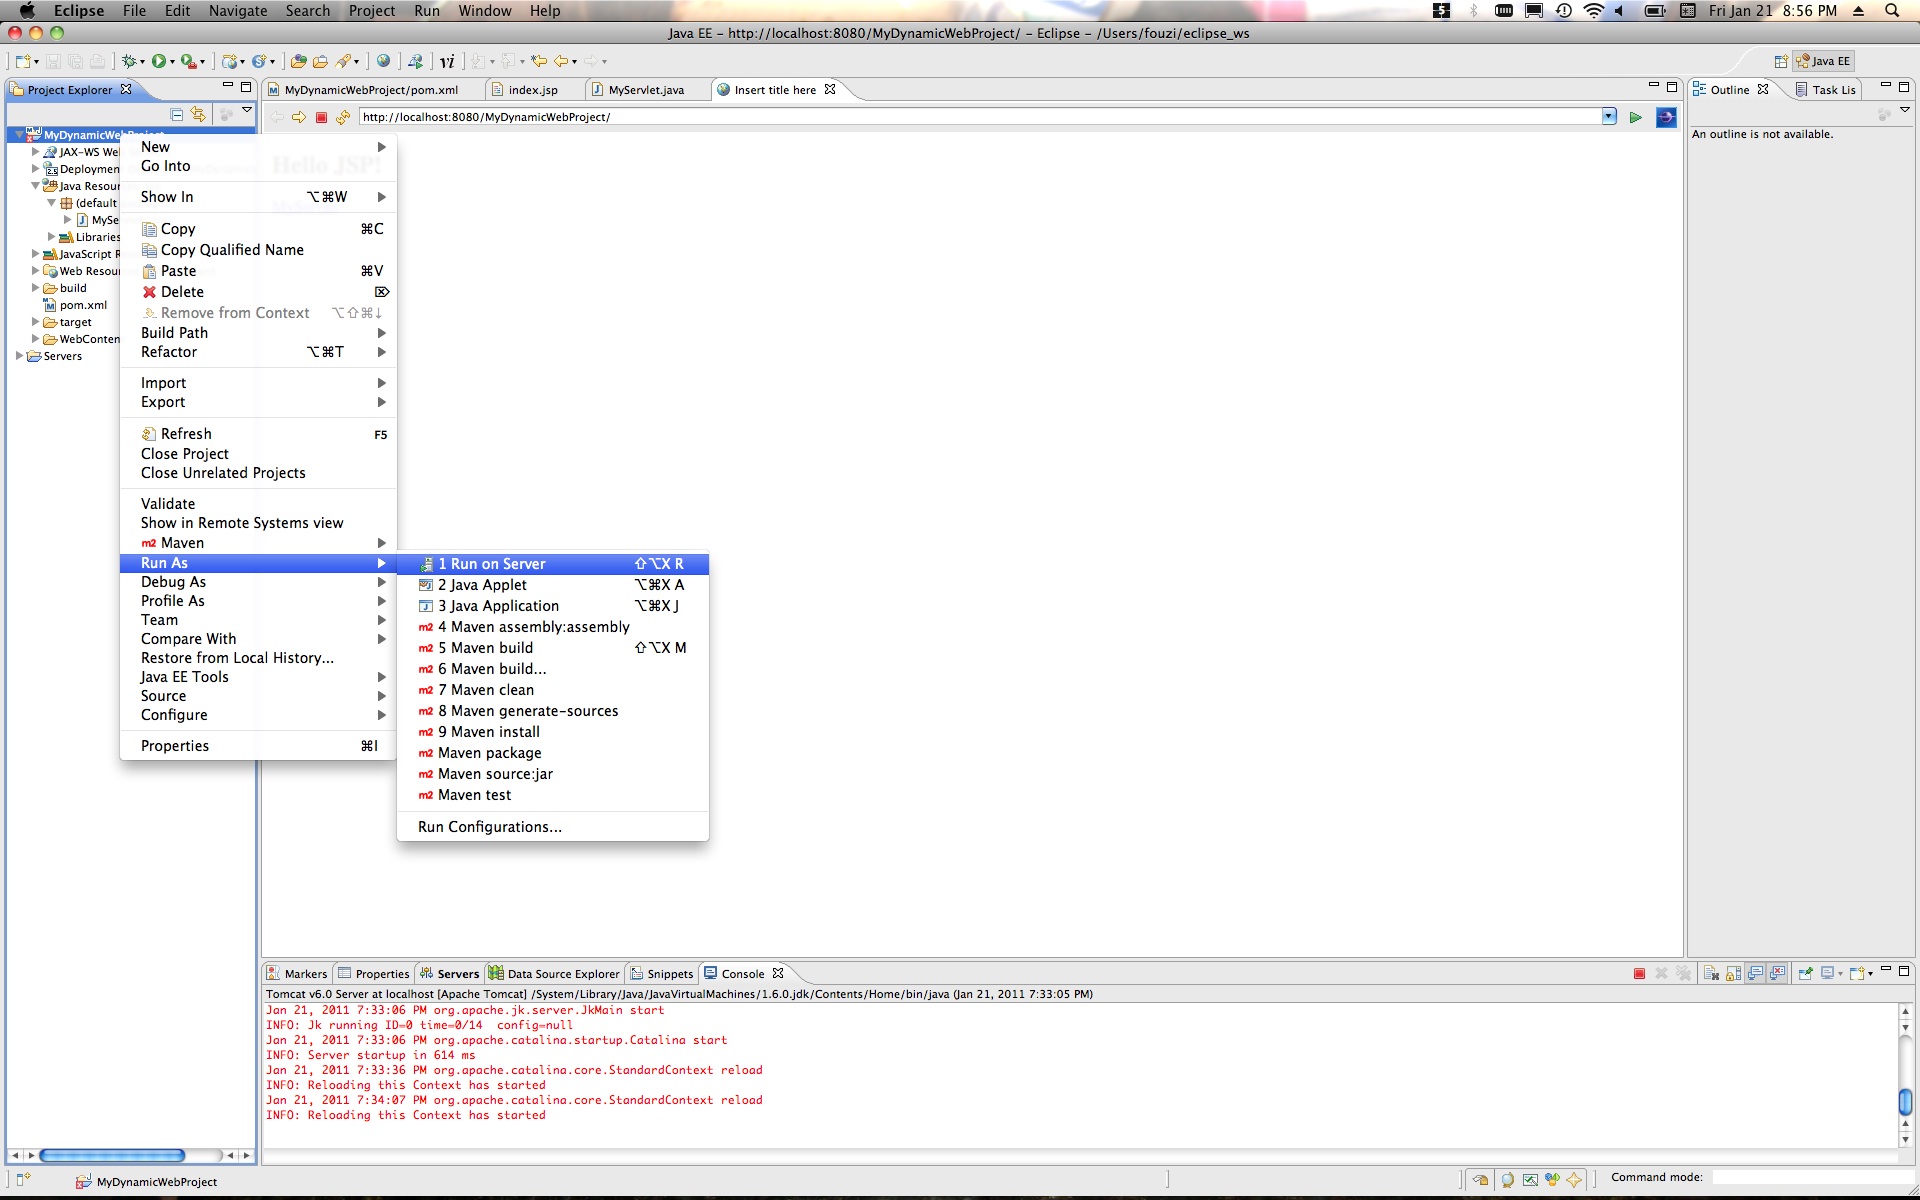Expand the Java Resources tree item
The height and width of the screenshot is (1200, 1920).
tap(30, 185)
